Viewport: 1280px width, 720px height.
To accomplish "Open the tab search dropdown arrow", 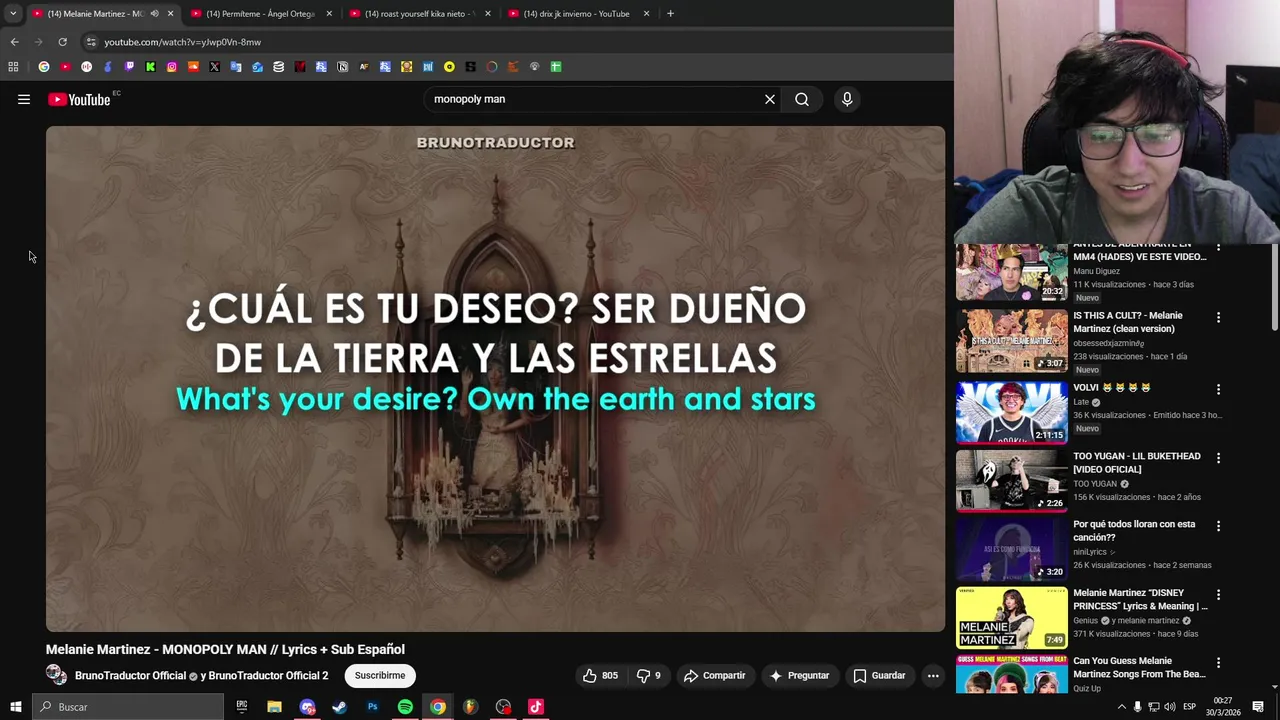I will pos(13,14).
